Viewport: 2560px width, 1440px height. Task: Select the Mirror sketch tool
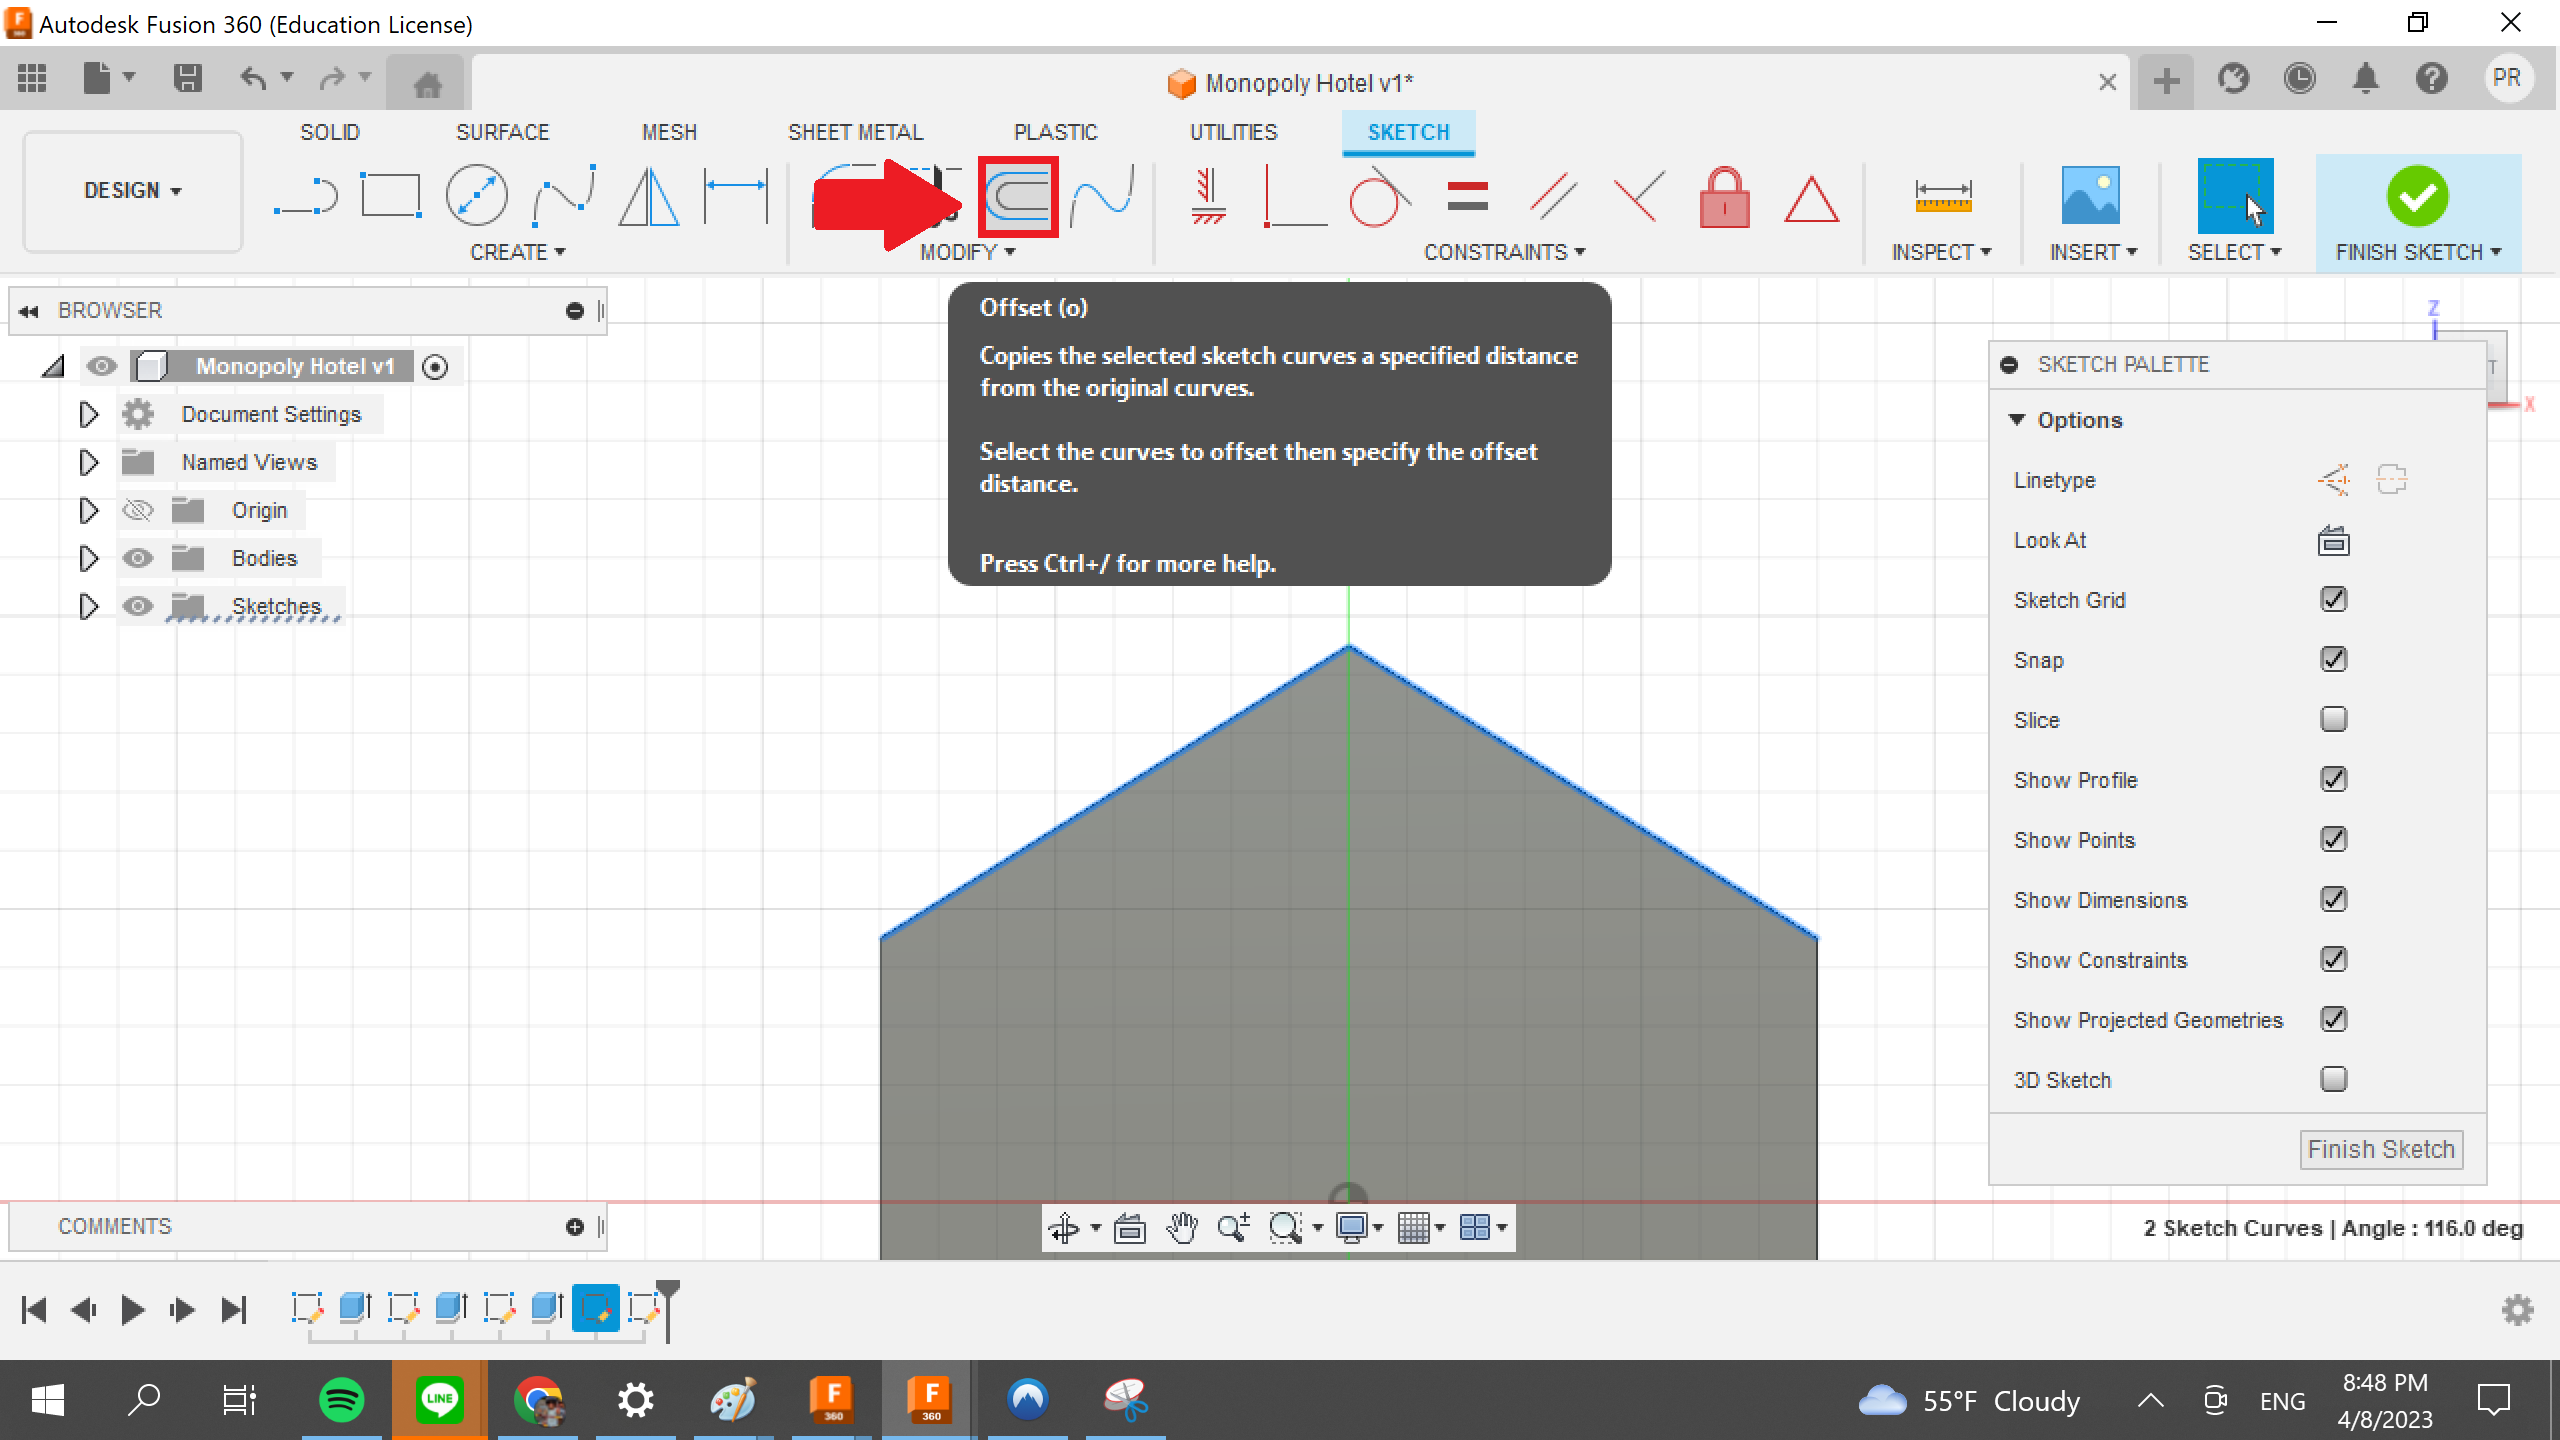point(648,196)
